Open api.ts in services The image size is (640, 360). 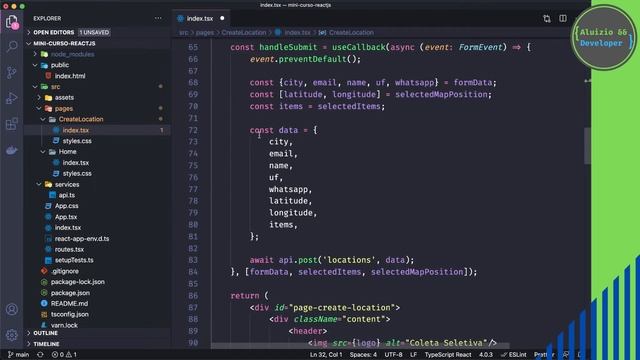(67, 195)
